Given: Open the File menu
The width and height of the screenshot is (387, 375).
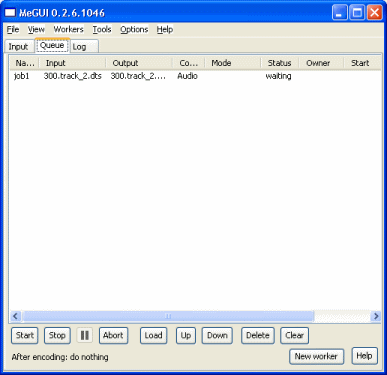Looking at the screenshot, I should tap(13, 30).
